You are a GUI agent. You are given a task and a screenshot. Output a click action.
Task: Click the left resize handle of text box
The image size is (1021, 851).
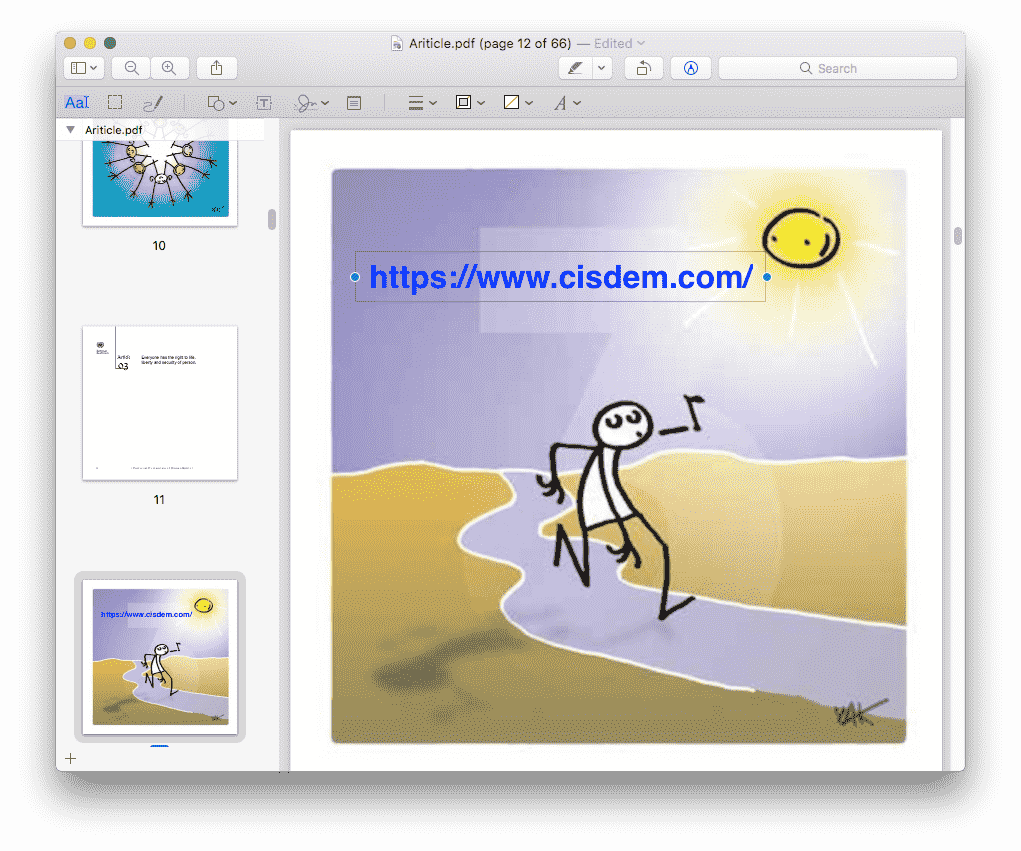tap(355, 277)
